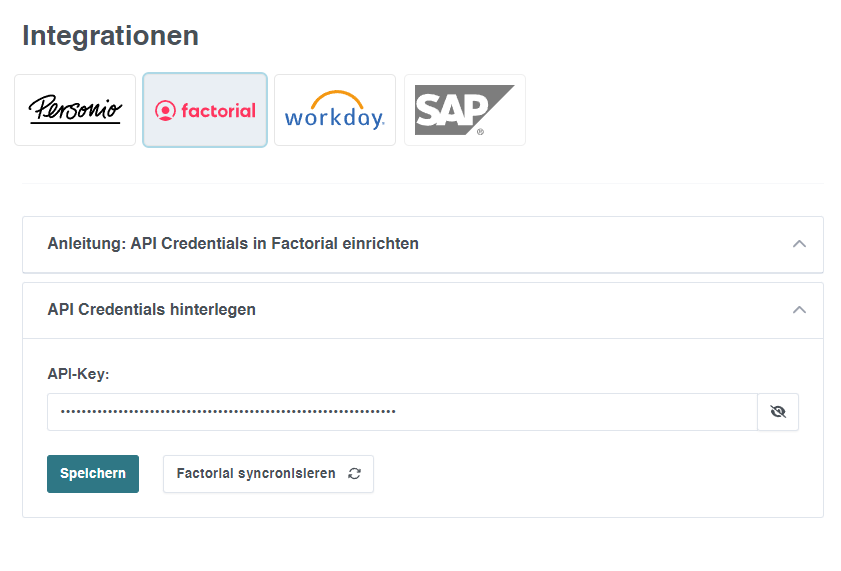Toggle the 'Anleitung: API Credentials in Factorial einrichten' header
The width and height of the screenshot is (841, 571).
tap(423, 244)
